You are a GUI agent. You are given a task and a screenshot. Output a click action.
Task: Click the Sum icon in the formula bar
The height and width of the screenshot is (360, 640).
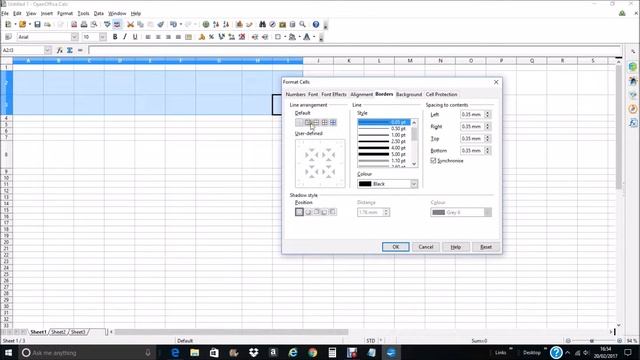click(x=70, y=50)
